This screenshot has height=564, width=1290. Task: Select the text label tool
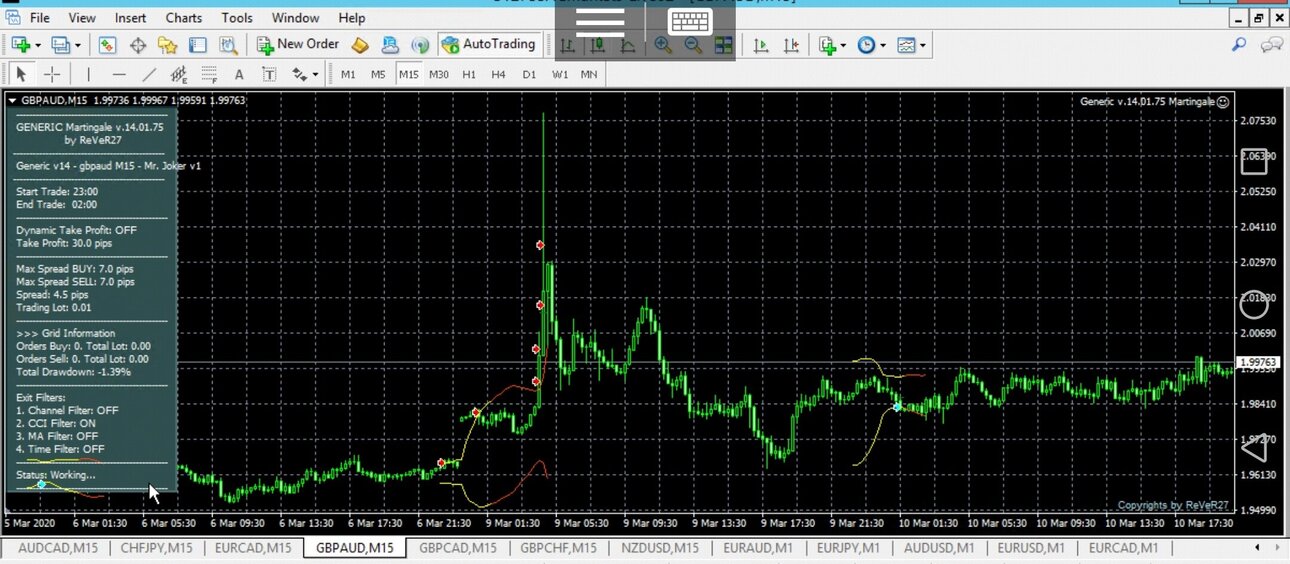[x=269, y=74]
